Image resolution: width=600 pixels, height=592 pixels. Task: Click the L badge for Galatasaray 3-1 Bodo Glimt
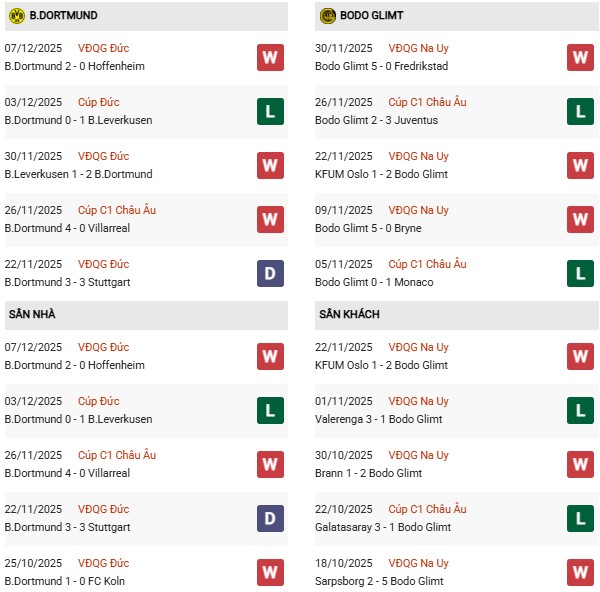click(x=581, y=518)
